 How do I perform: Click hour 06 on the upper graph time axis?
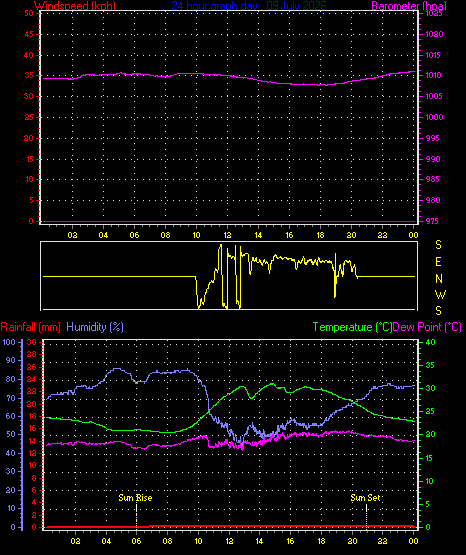click(x=134, y=235)
